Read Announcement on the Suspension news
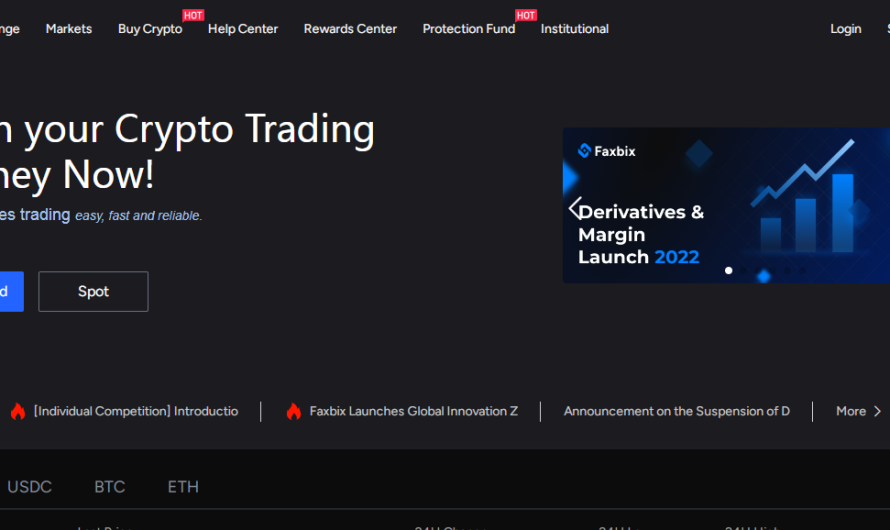890x530 pixels. [676, 411]
